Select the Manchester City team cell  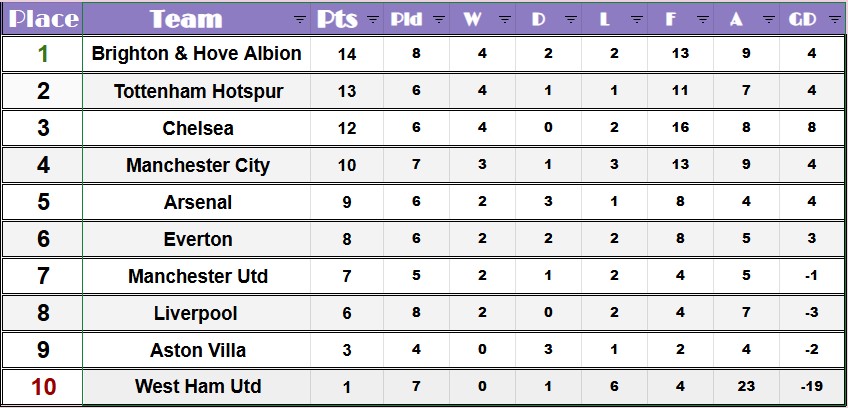pos(198,165)
